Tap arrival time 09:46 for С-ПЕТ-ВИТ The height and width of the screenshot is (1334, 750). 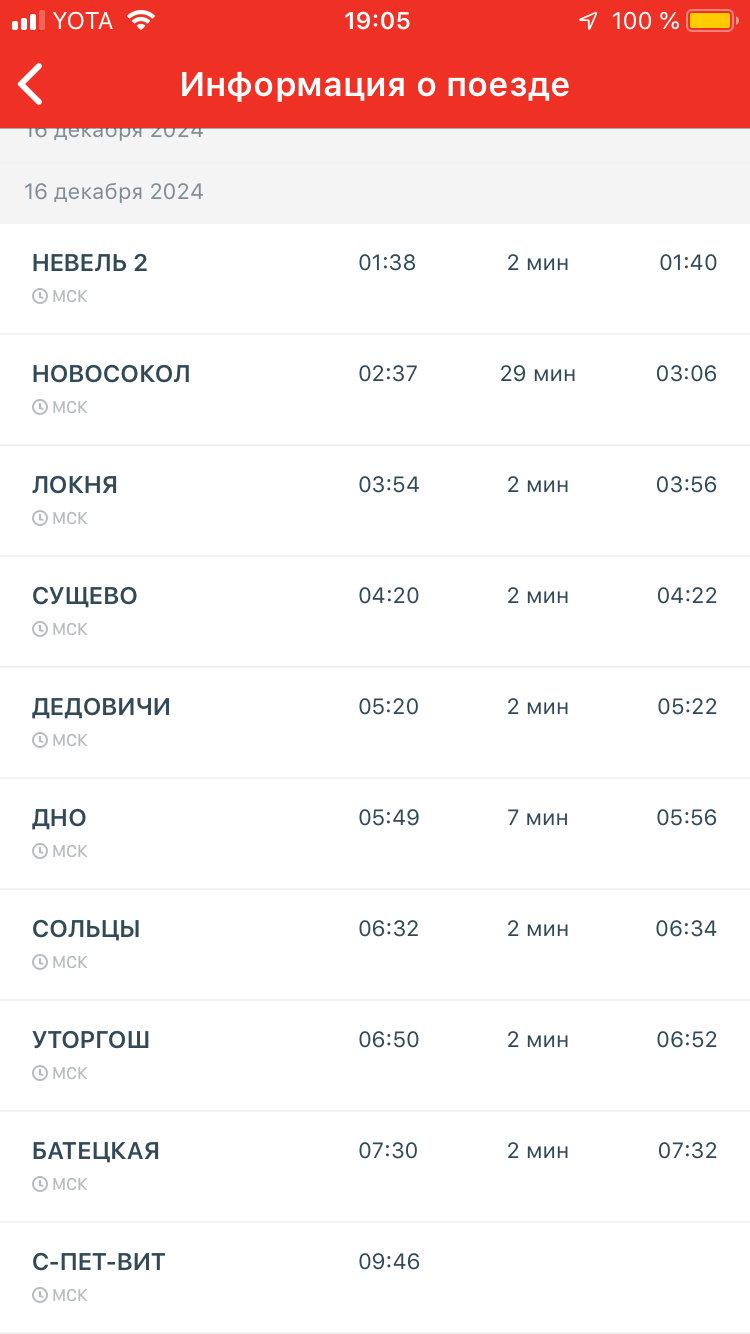click(x=389, y=1262)
